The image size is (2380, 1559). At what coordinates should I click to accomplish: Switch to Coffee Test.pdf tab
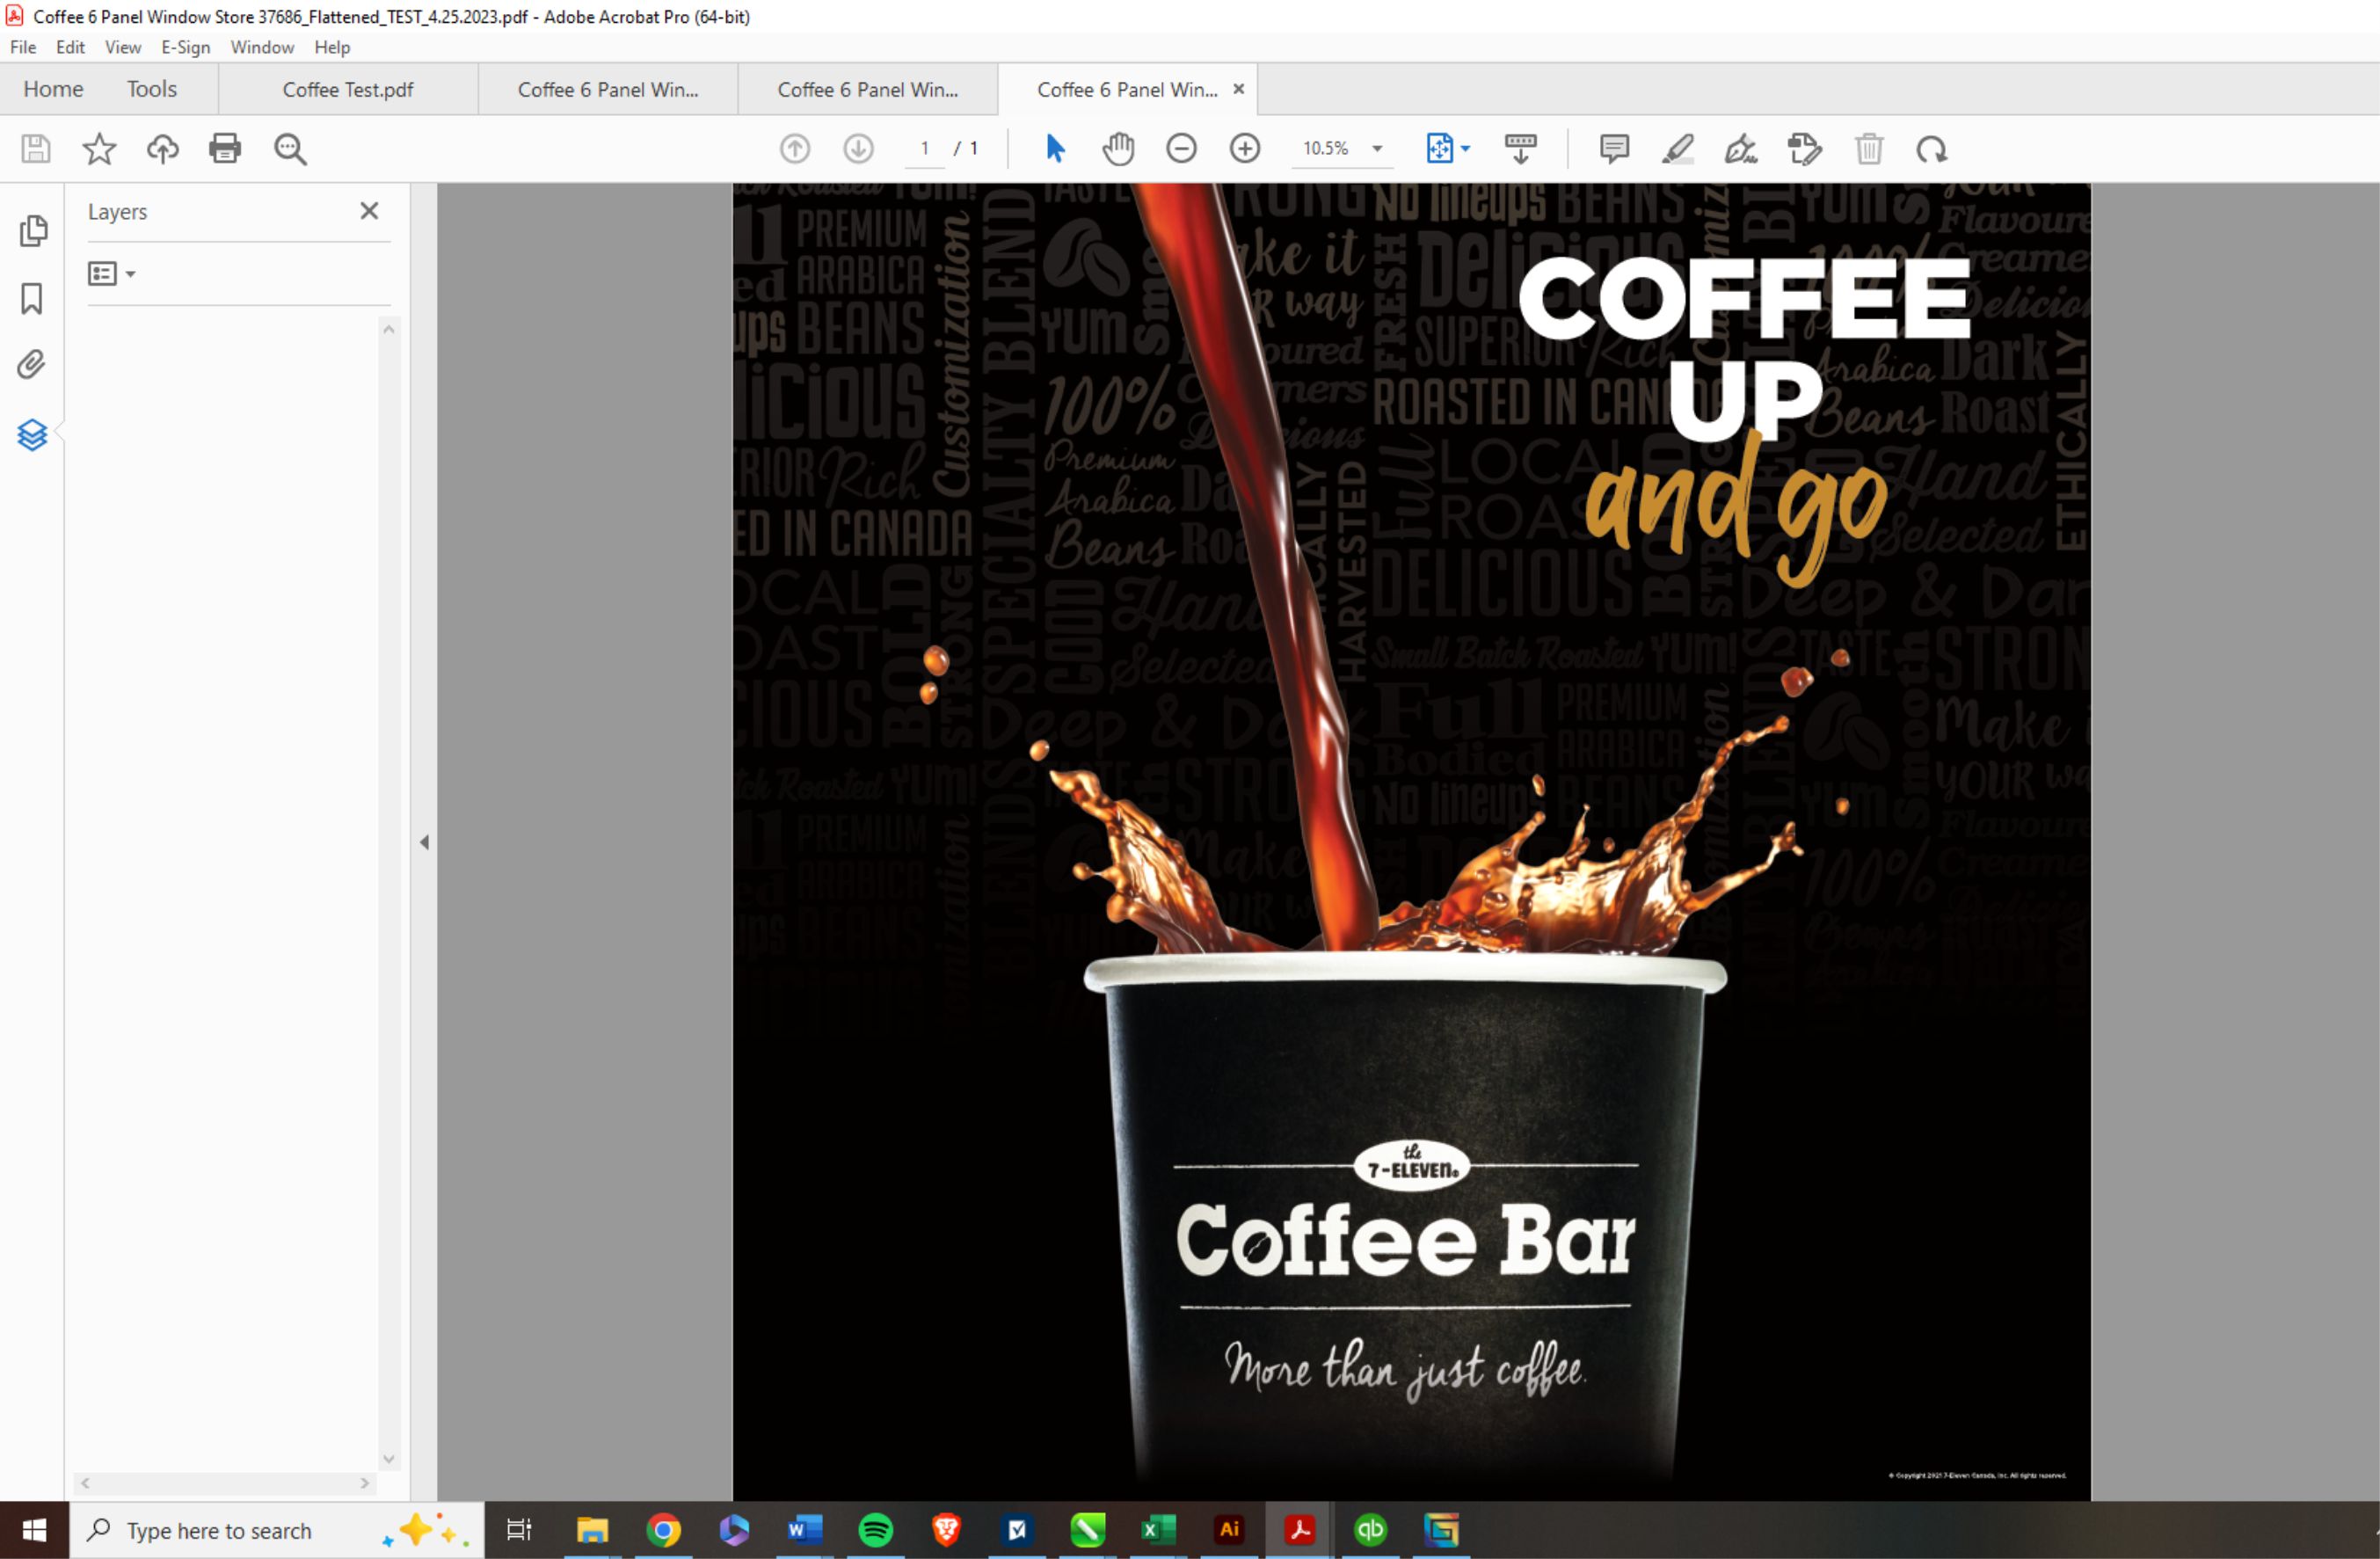(x=348, y=89)
